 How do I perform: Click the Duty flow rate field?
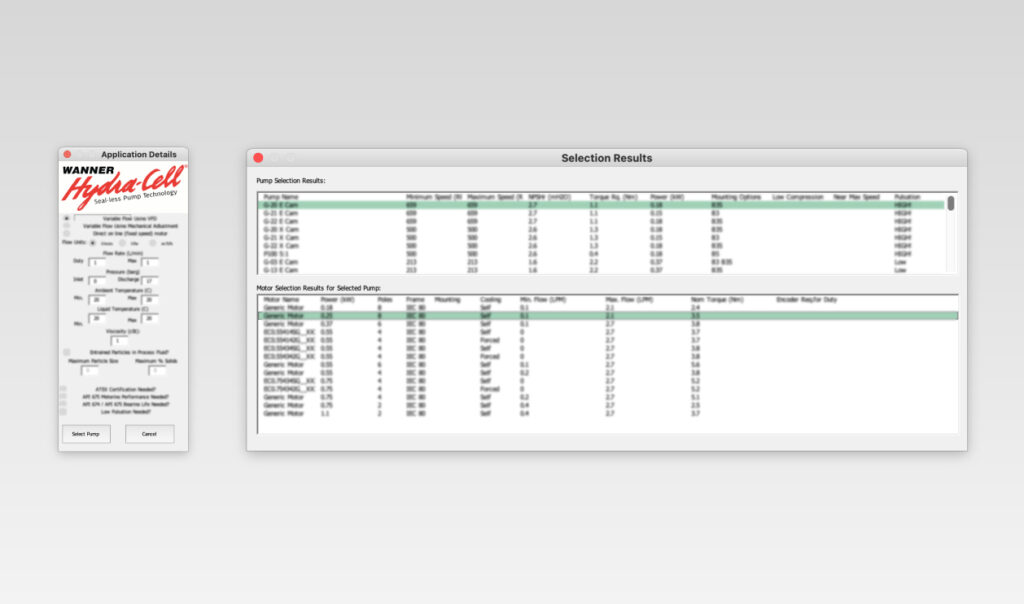(x=97, y=262)
